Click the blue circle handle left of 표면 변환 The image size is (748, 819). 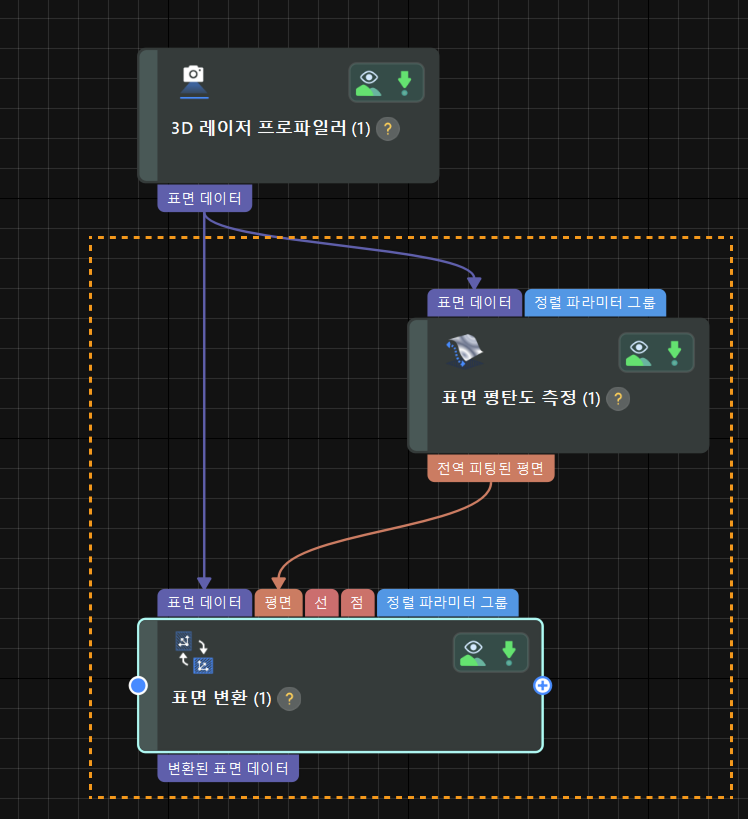tap(138, 685)
